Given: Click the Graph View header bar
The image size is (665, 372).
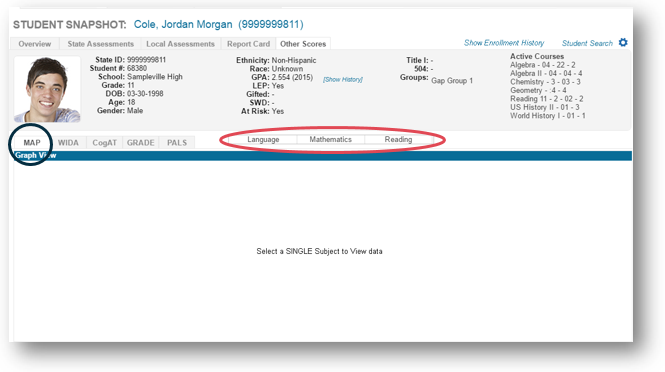Looking at the screenshot, I should tap(323, 155).
